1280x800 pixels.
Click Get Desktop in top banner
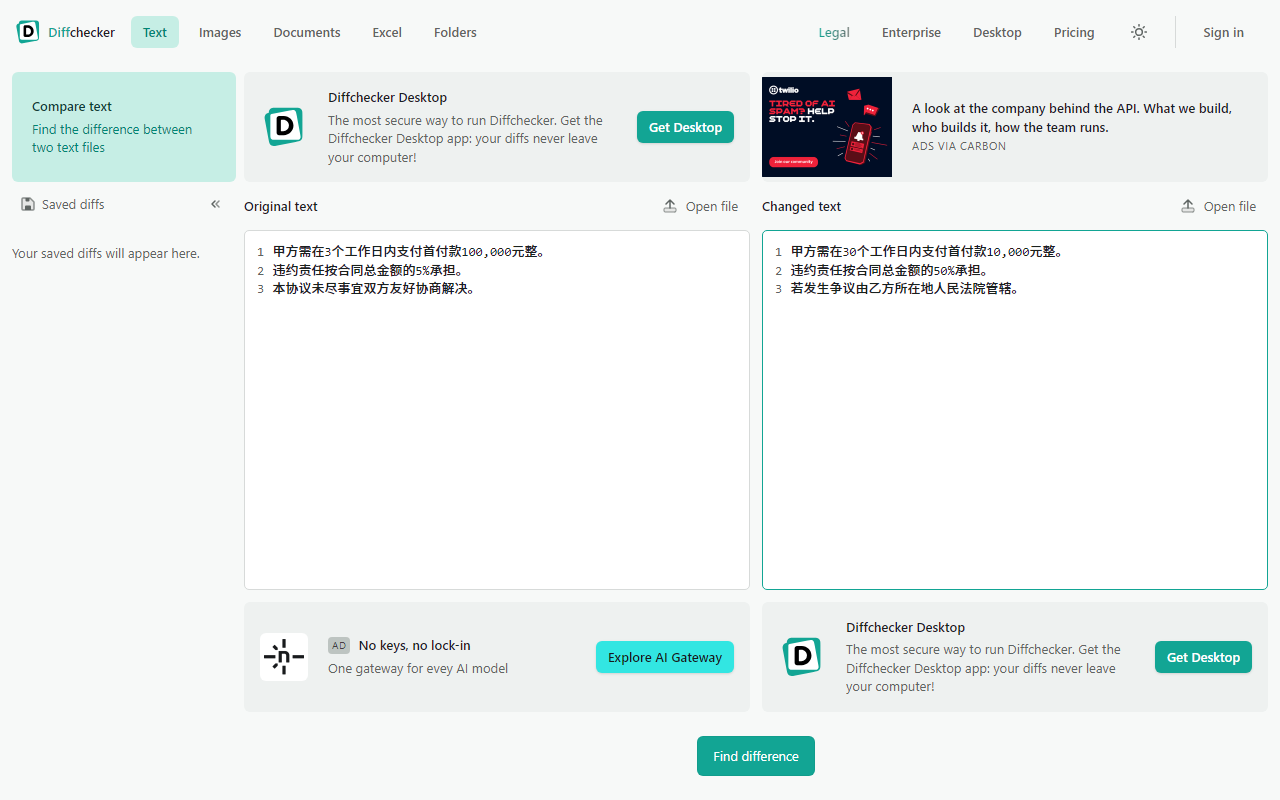tap(685, 127)
